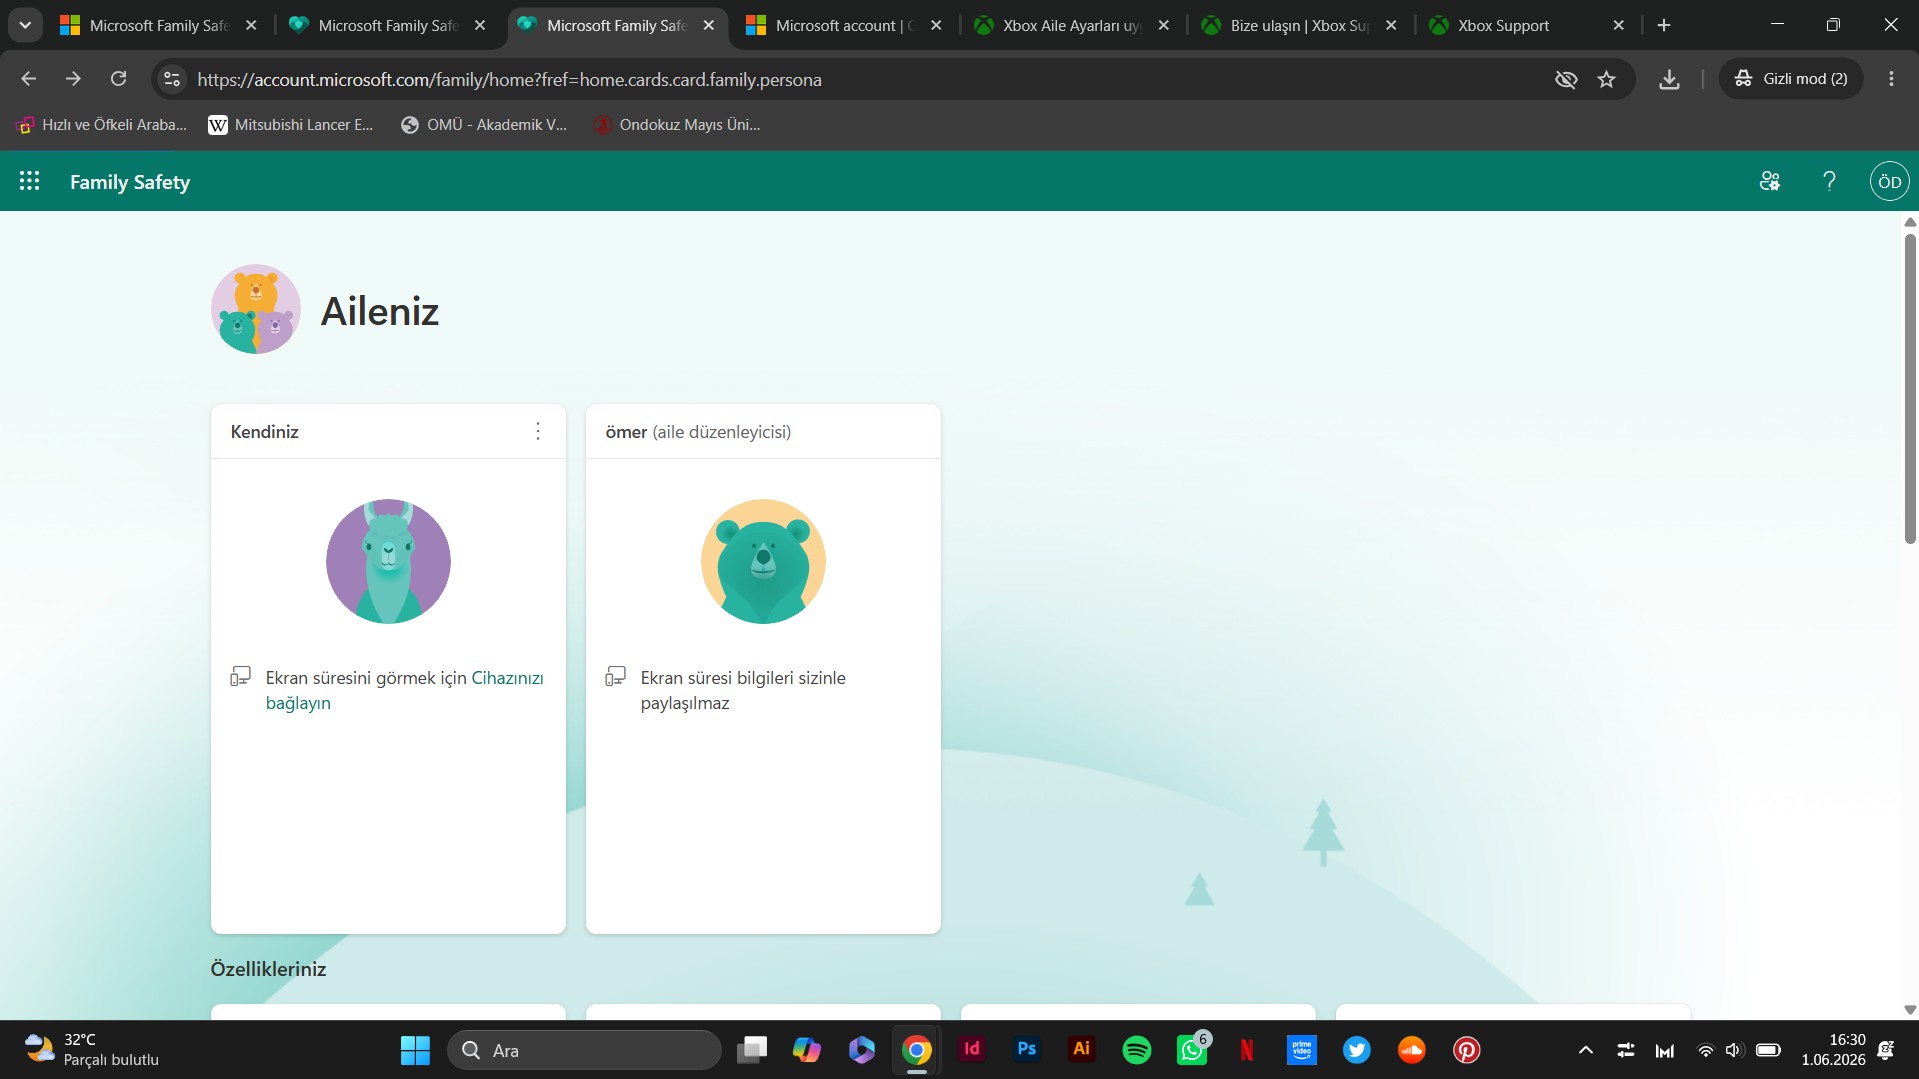
Task: Open the Ondokuz Mayıs Üni bookmark
Action: pyautogui.click(x=677, y=125)
